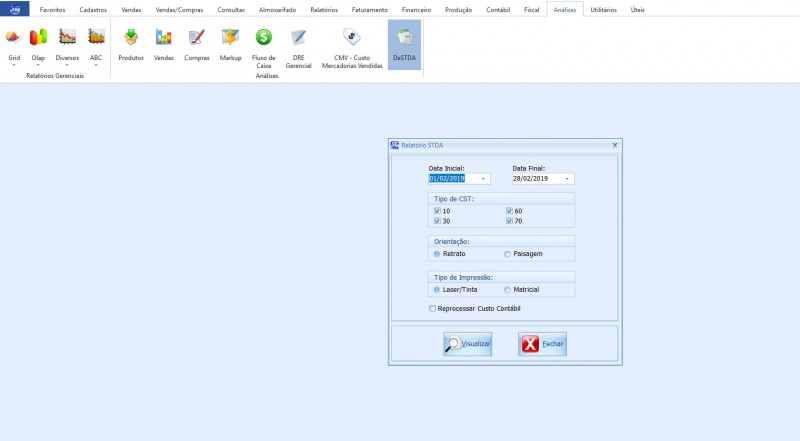Choose Matricial print type
The height and width of the screenshot is (441, 800).
click(508, 289)
